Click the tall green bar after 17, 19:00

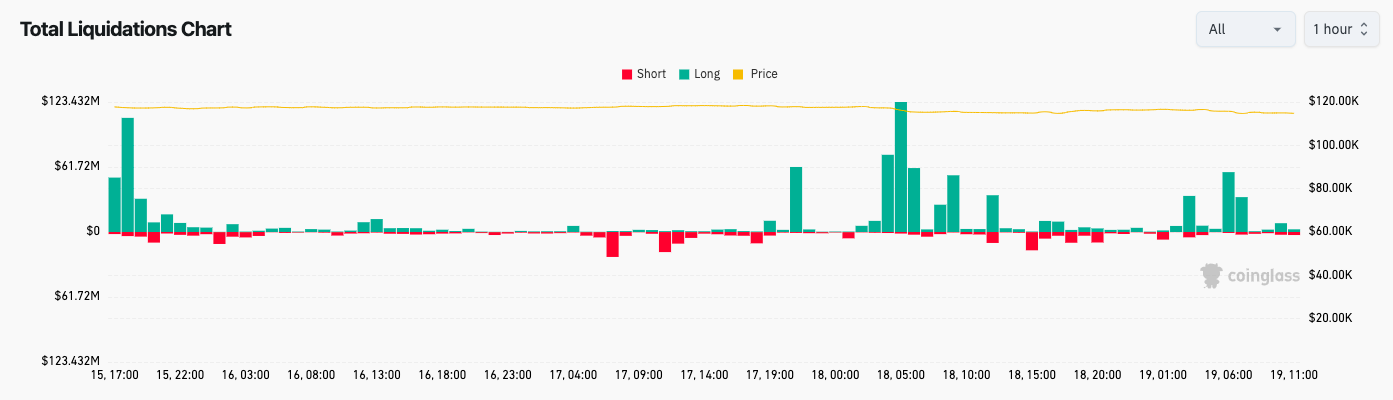pos(796,198)
